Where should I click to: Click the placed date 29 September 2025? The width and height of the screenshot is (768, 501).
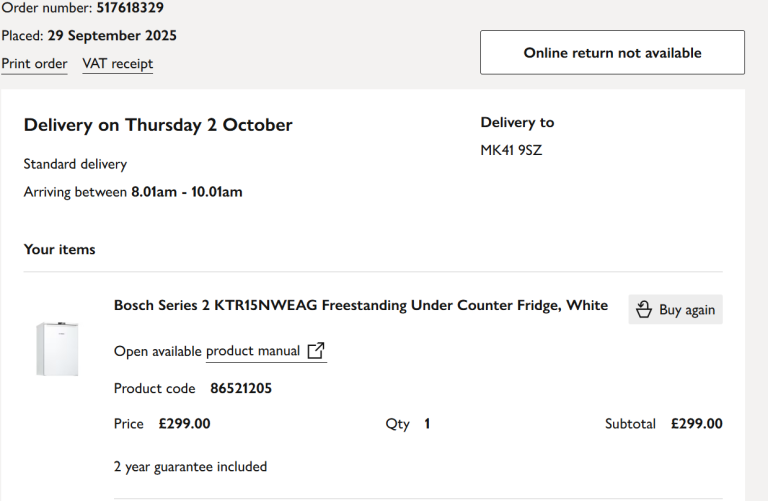(x=112, y=36)
